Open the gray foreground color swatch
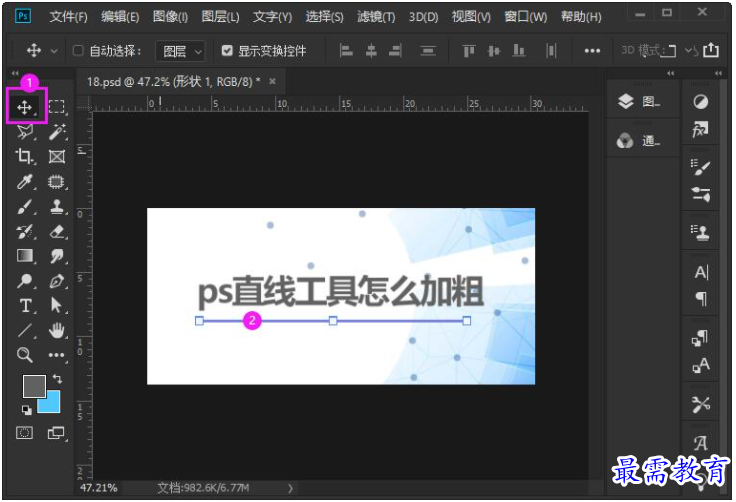This screenshot has height=502, width=736. pyautogui.click(x=35, y=386)
